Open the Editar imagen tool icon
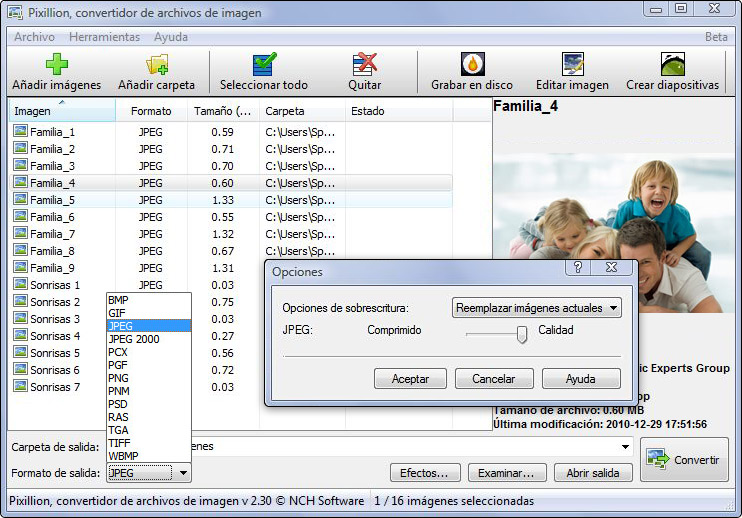Image resolution: width=742 pixels, height=518 pixels. point(573,64)
